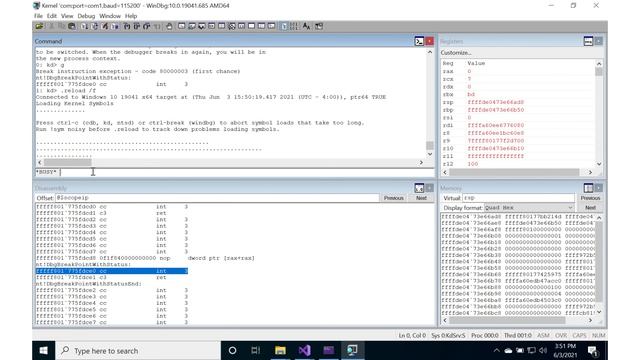Click Command output scroll-down arrow
This screenshot has height=360, width=640.
coord(430,154)
